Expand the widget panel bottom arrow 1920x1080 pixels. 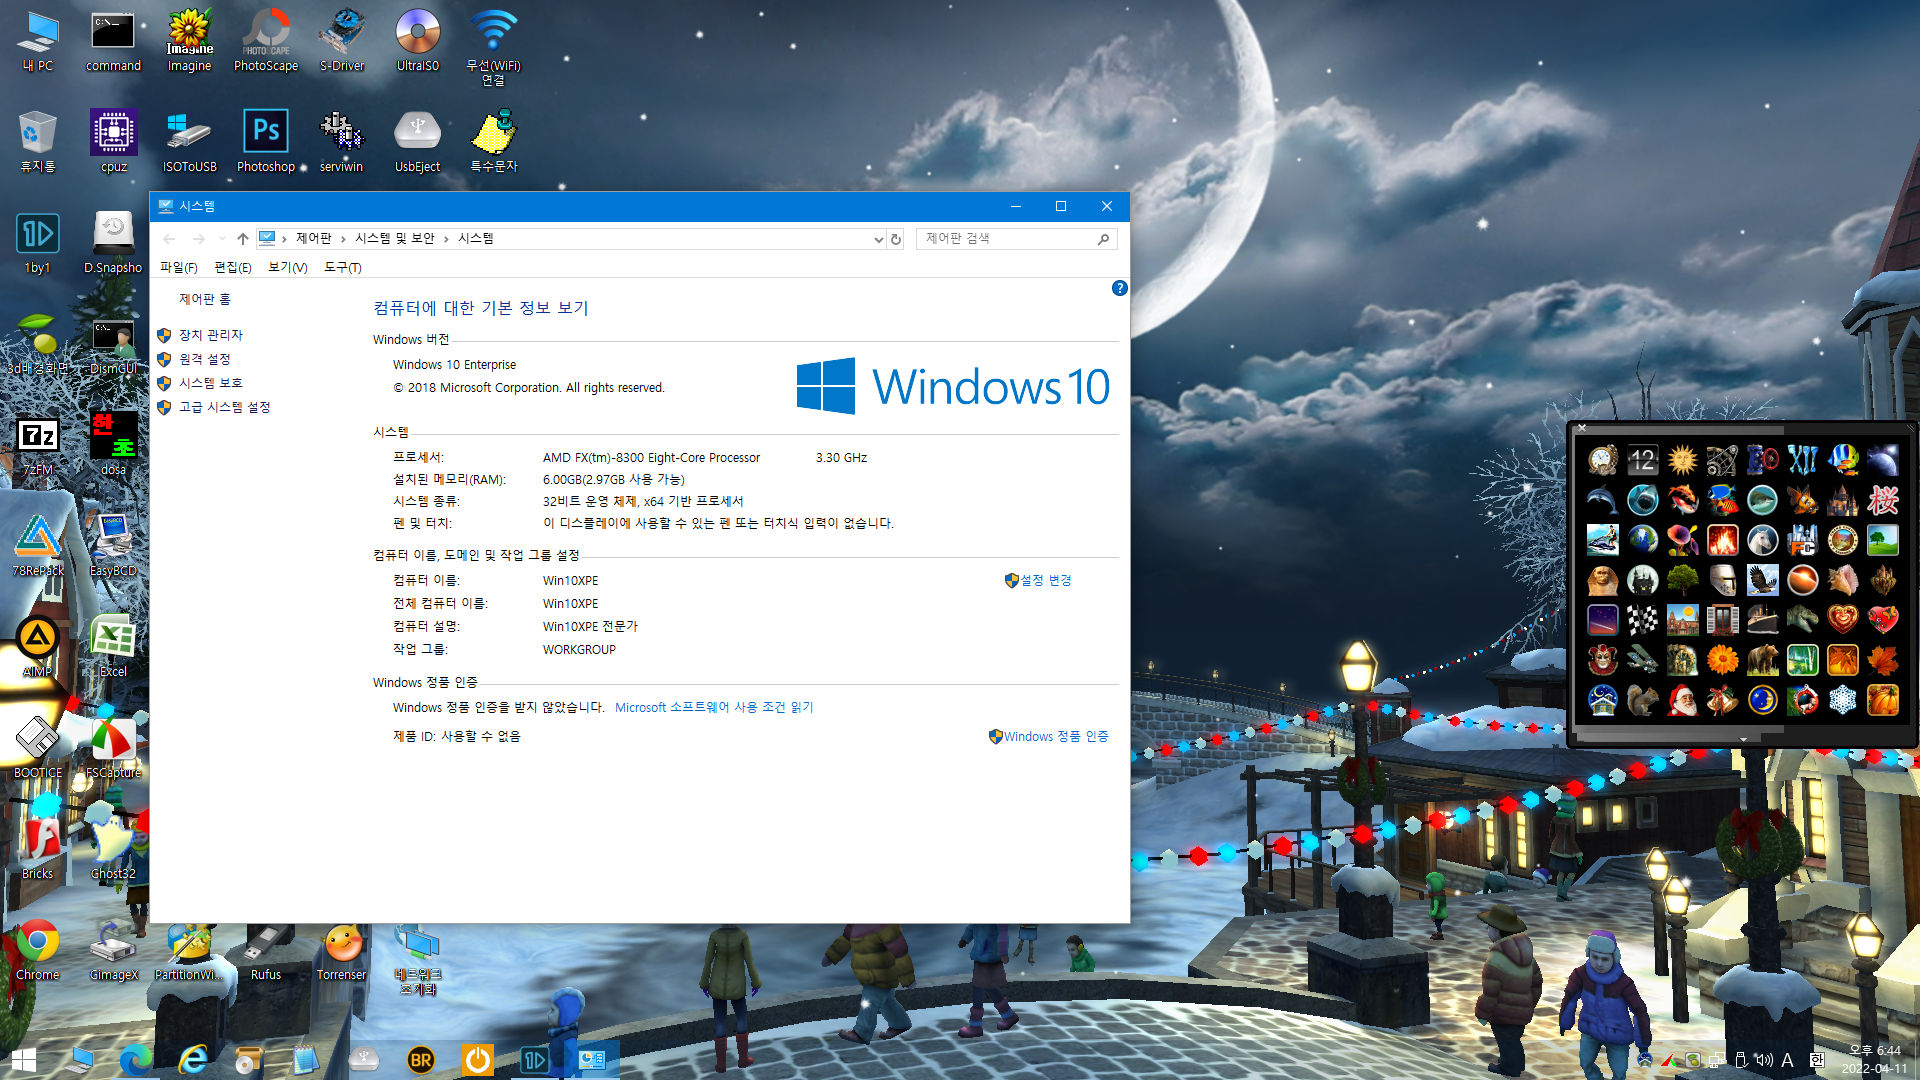point(1743,739)
